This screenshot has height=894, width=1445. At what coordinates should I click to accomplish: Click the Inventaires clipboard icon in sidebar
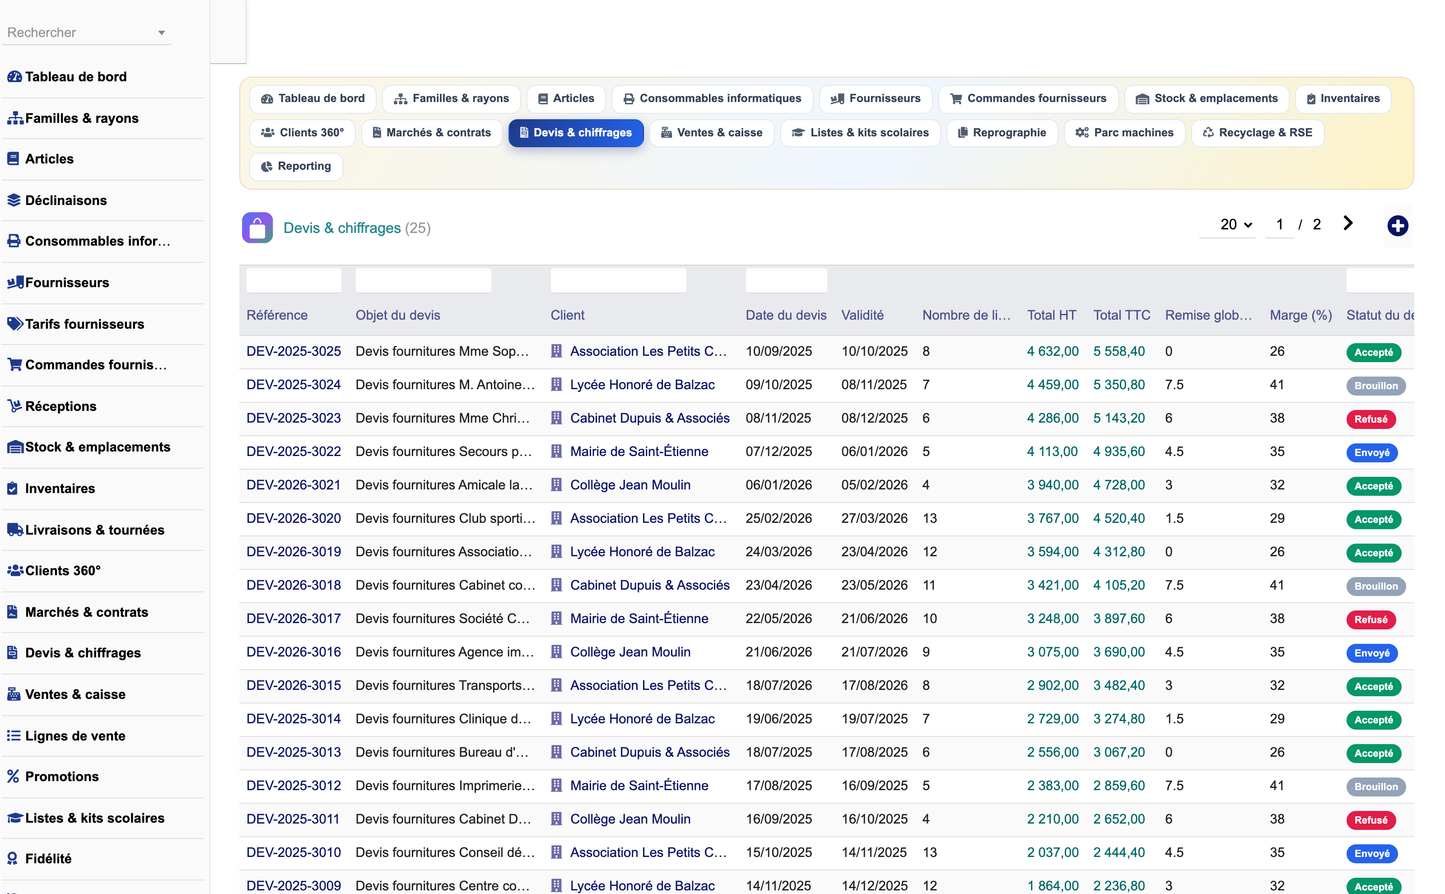[x=12, y=489]
